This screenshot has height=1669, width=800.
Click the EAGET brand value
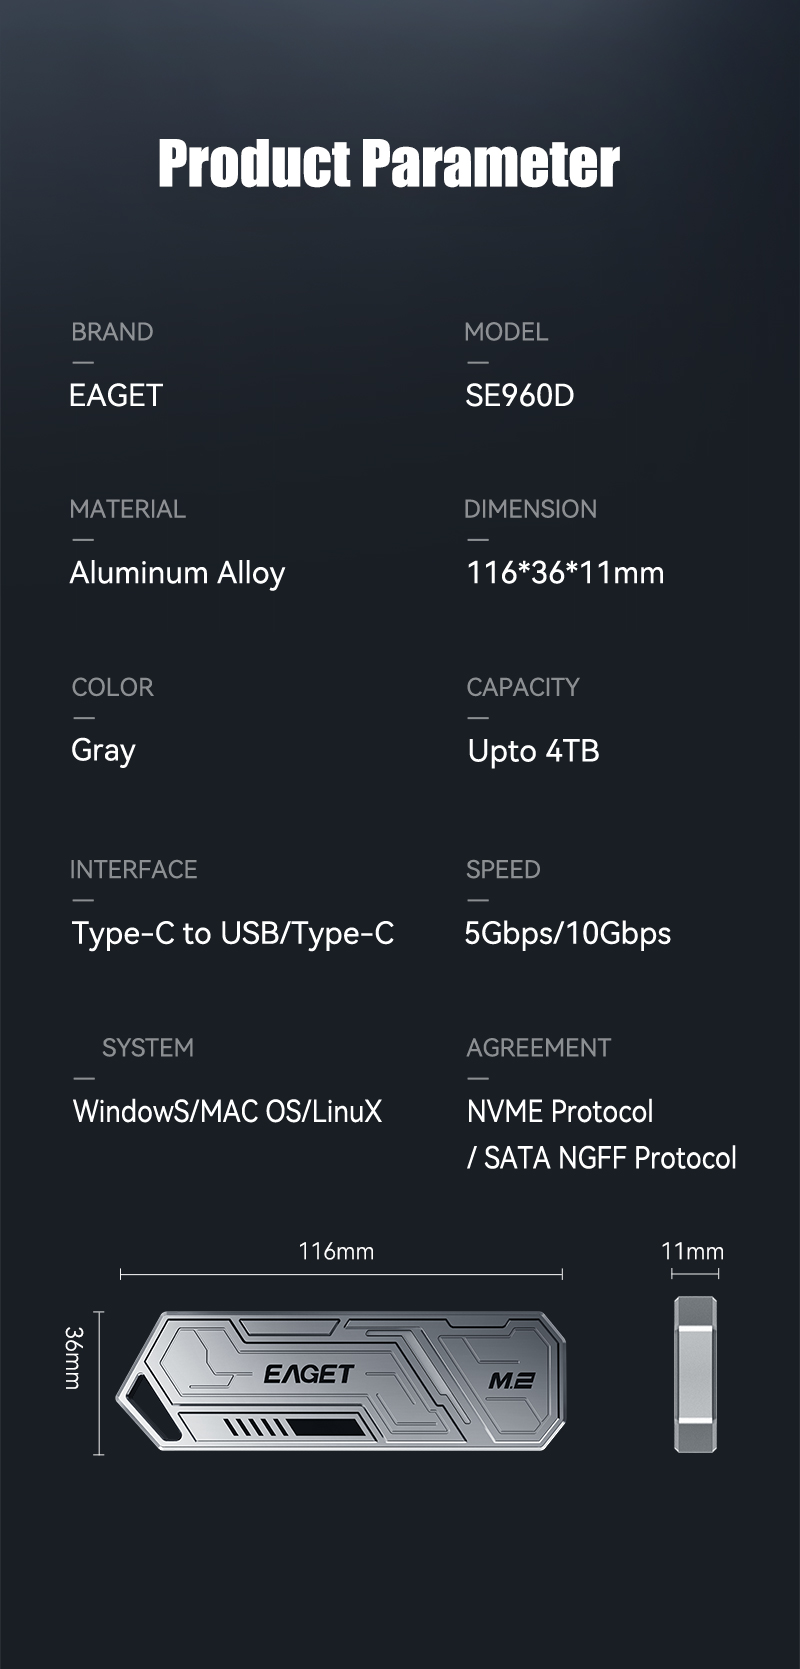(x=116, y=396)
